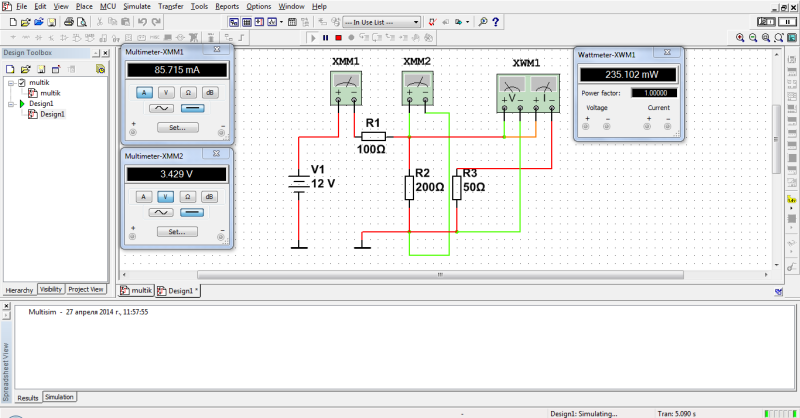800x418 pixels.
Task: Switch to the multik schematic tab
Action: [136, 290]
